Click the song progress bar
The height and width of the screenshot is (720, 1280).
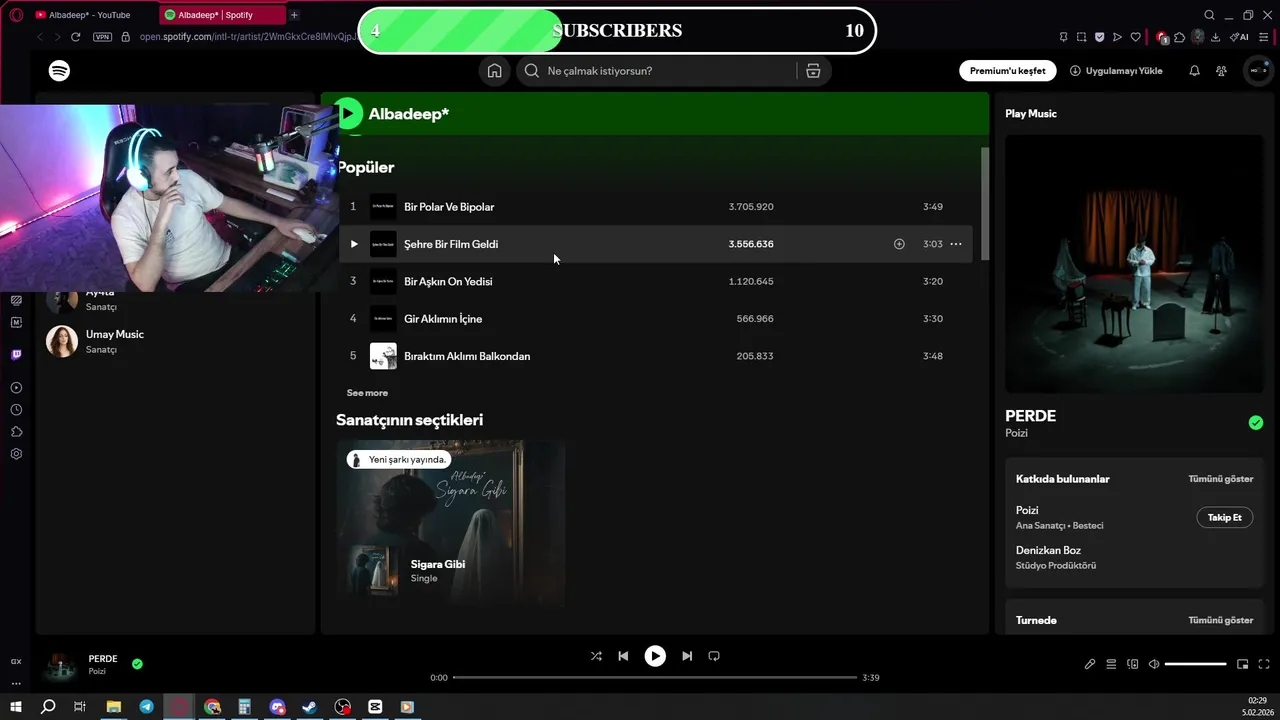pyautogui.click(x=655, y=678)
